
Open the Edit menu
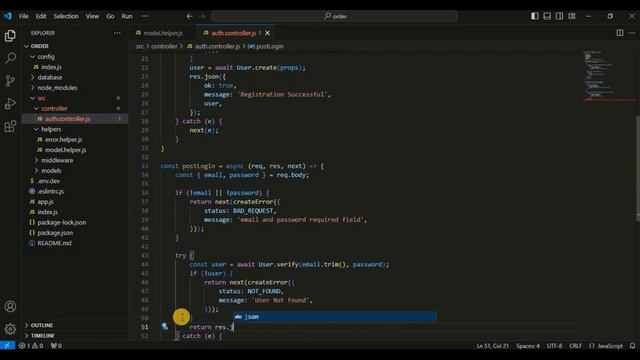41,16
